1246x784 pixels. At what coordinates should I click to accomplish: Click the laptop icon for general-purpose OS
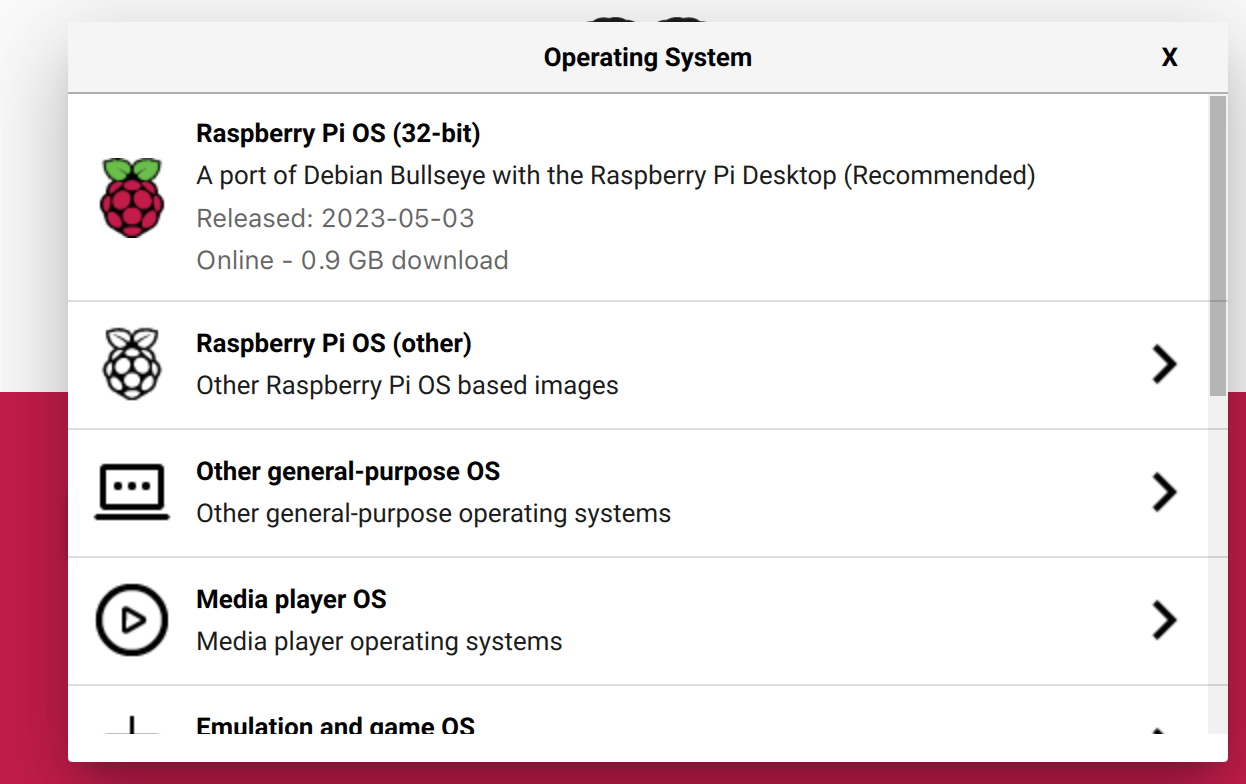coord(132,491)
